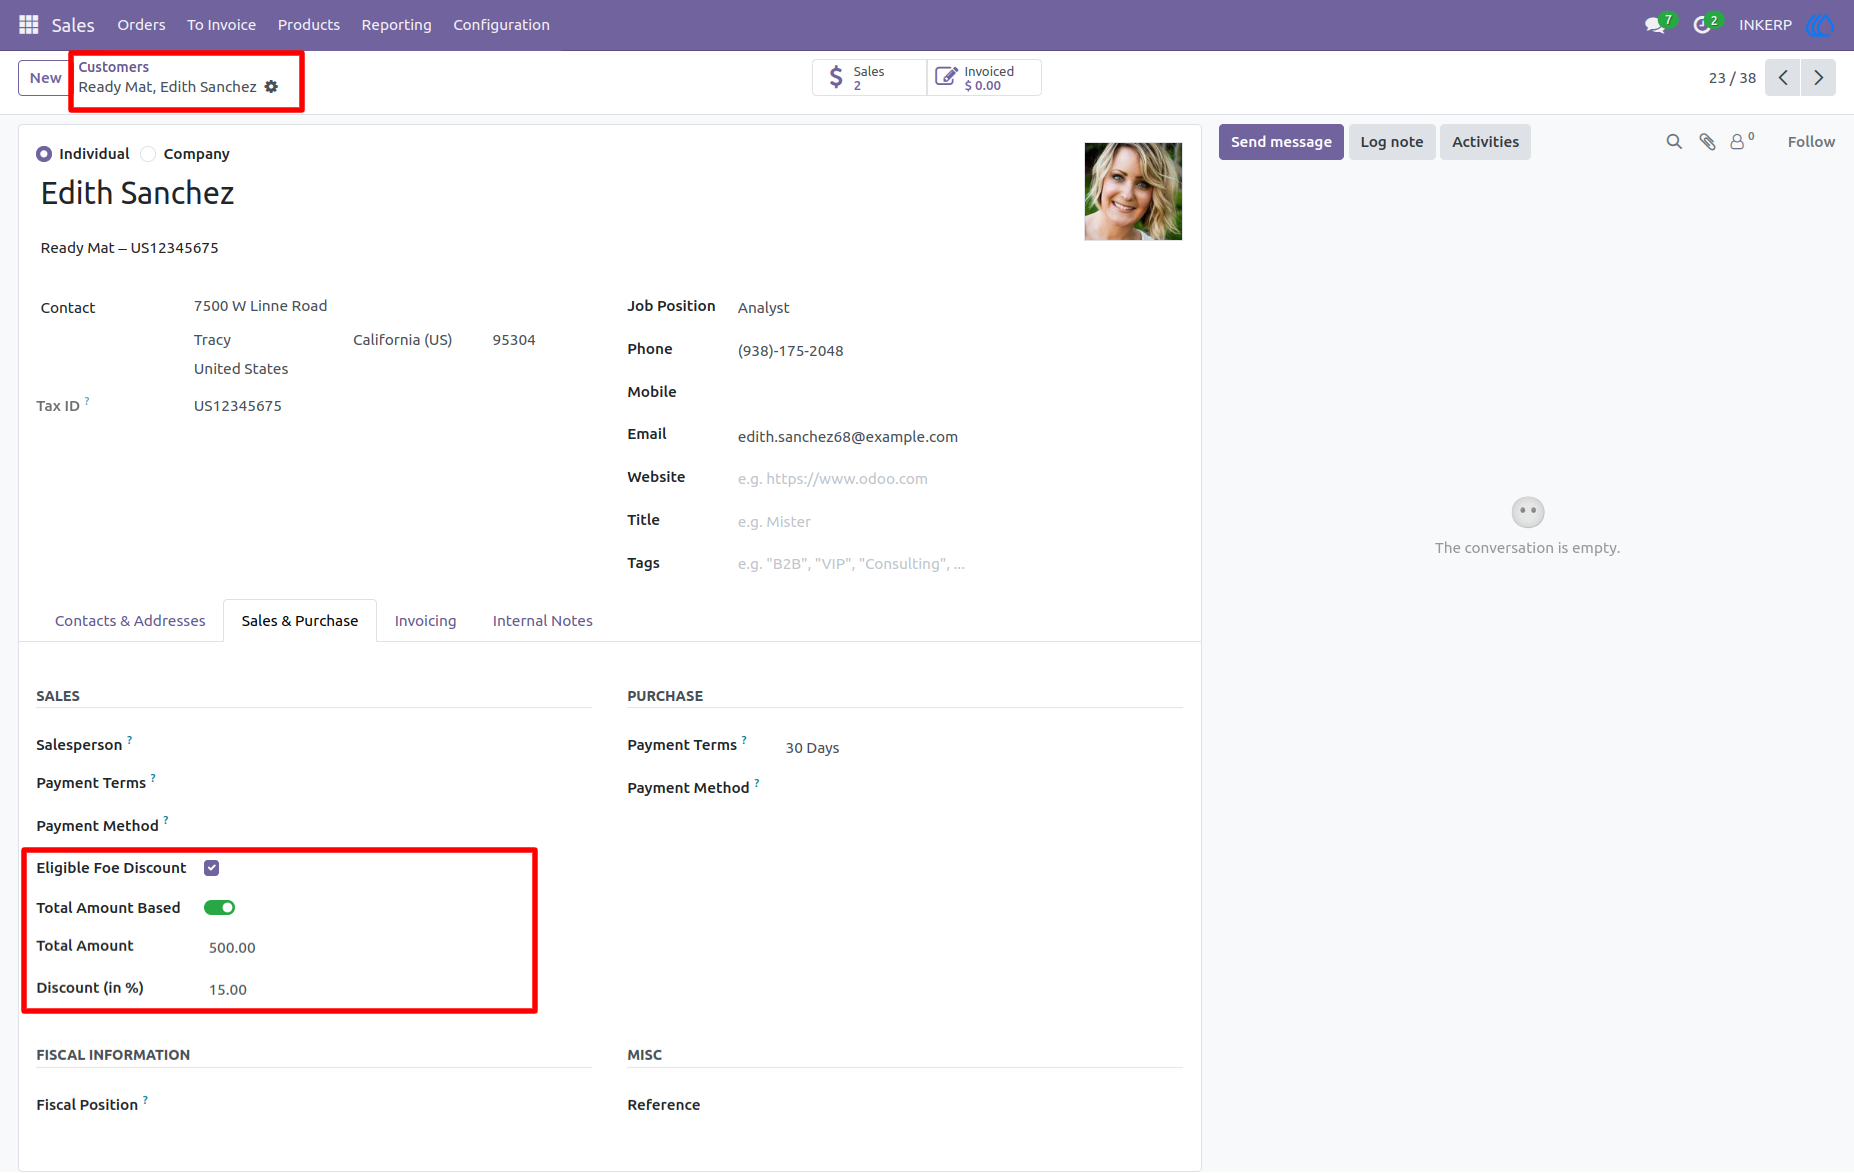This screenshot has width=1854, height=1173.
Task: Edit the Total Amount value 500.00
Action: [232, 948]
